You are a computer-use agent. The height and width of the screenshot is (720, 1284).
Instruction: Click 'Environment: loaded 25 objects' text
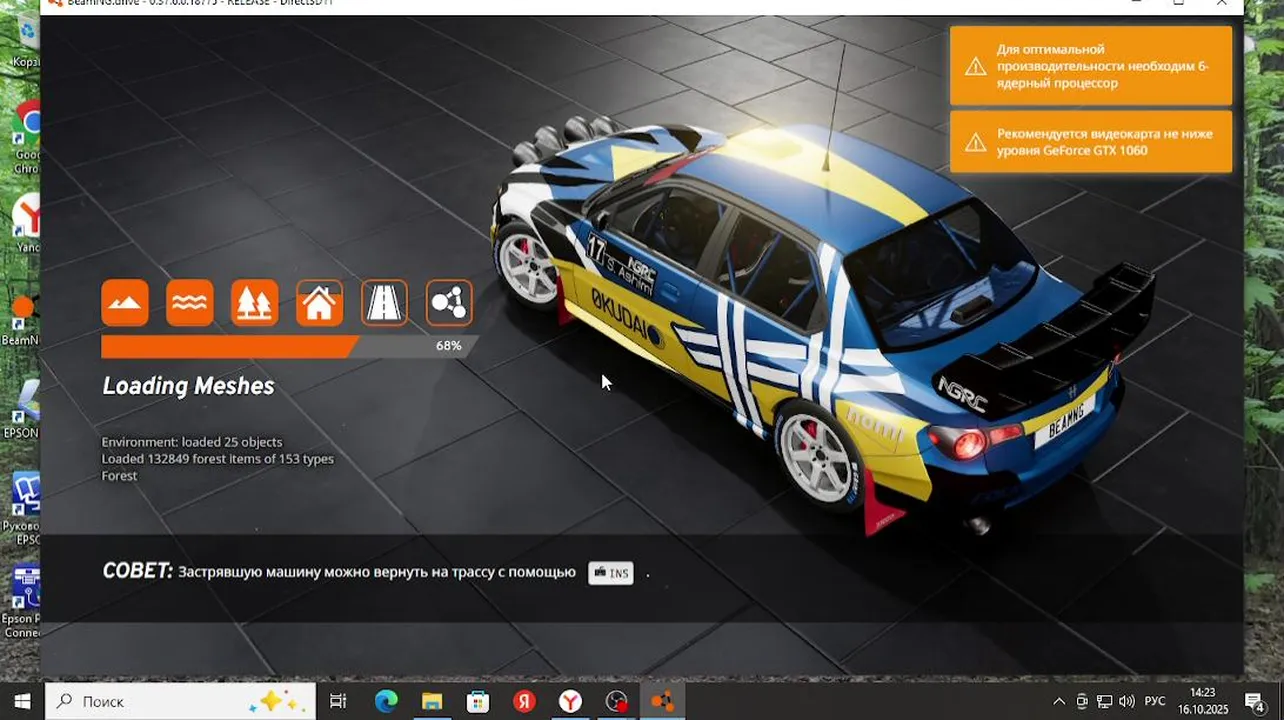pos(192,442)
